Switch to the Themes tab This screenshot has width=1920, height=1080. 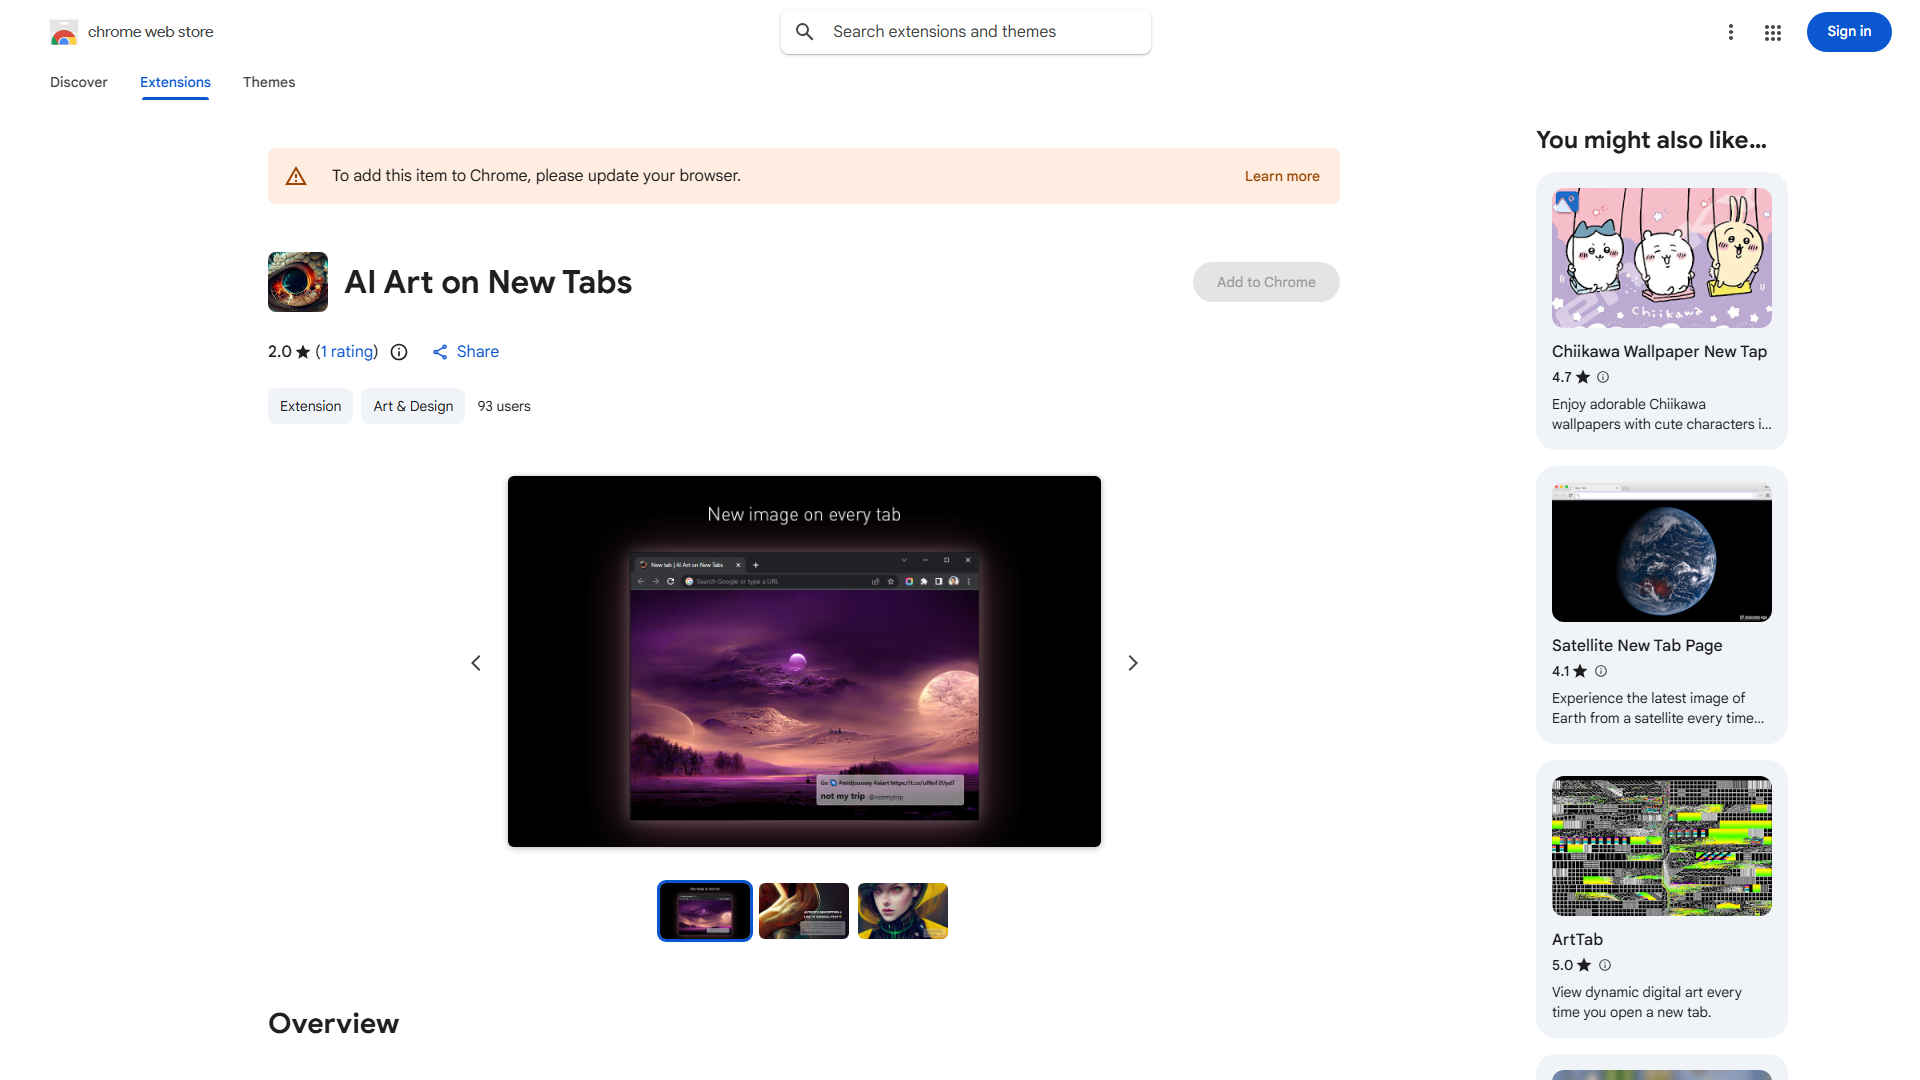(x=268, y=82)
